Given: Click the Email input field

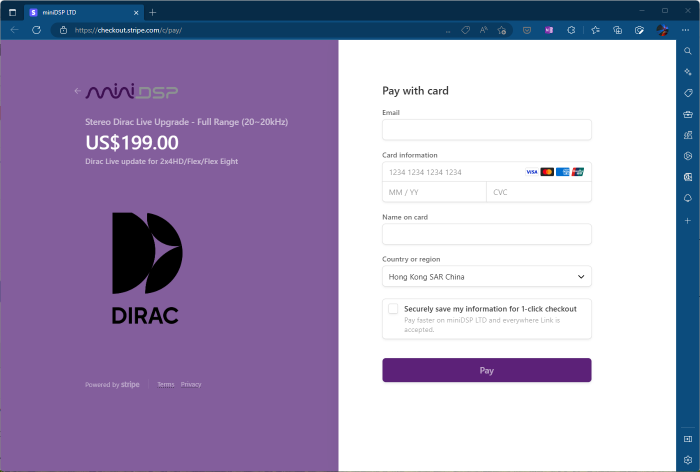Looking at the screenshot, I should [487, 130].
